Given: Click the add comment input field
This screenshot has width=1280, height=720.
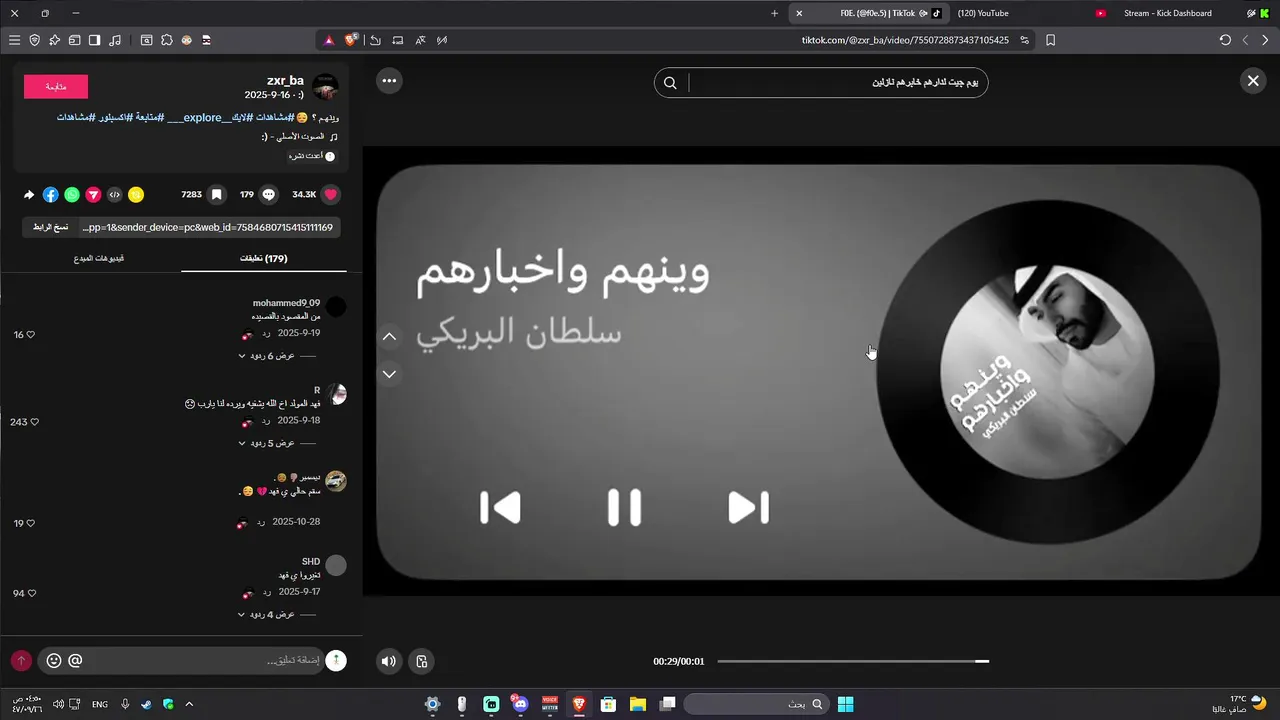Looking at the screenshot, I should click(205, 660).
